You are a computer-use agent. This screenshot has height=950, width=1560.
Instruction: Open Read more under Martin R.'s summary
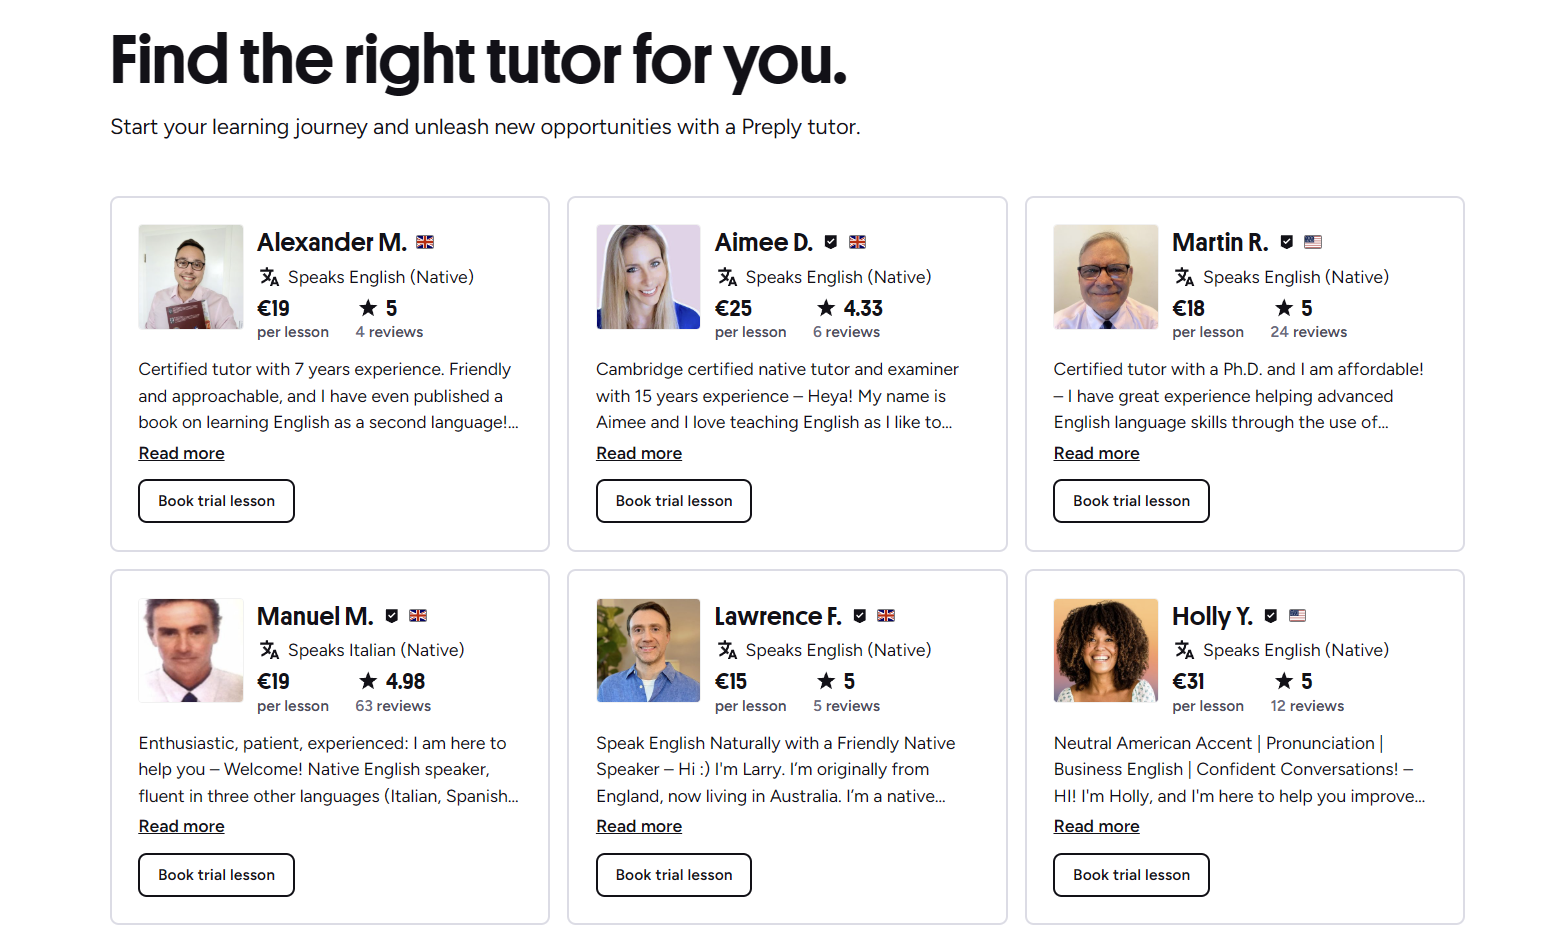pyautogui.click(x=1096, y=453)
